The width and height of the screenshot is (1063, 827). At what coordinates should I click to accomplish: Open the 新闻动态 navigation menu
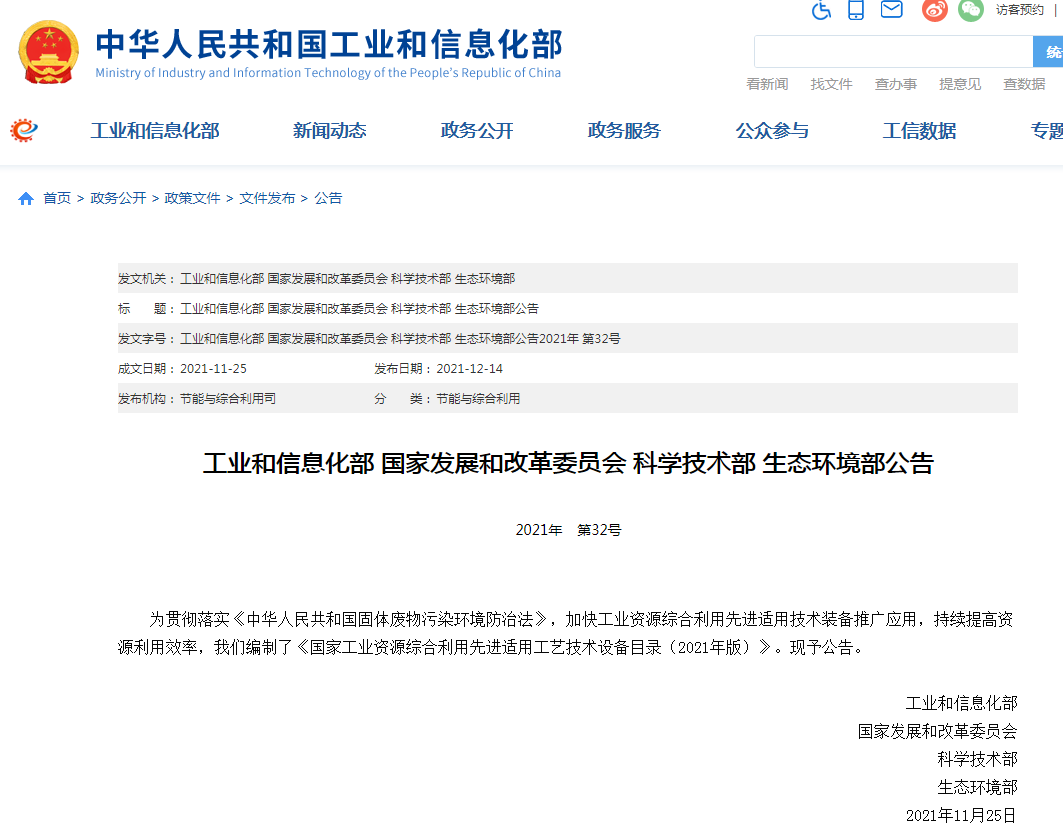click(329, 131)
